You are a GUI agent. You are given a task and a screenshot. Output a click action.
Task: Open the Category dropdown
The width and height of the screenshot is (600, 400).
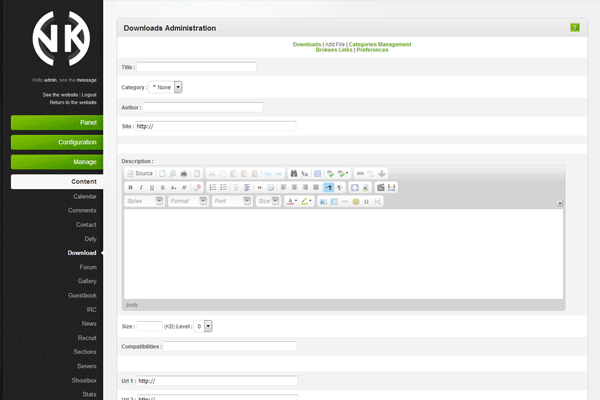tap(178, 87)
